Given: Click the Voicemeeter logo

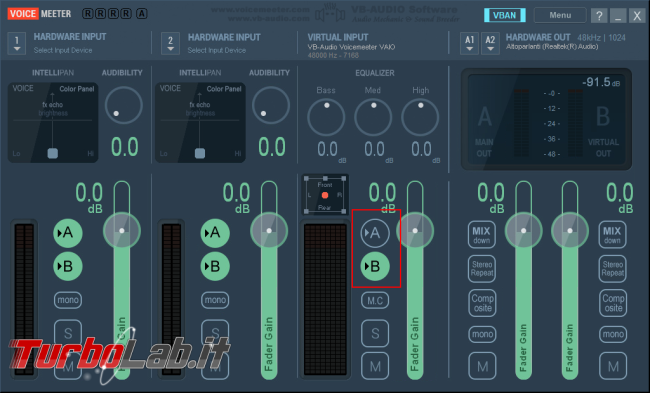Looking at the screenshot, I should point(39,14).
